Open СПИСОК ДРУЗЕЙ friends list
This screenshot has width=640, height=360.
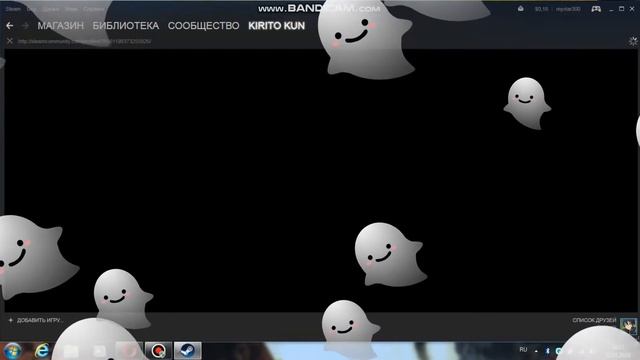[594, 320]
